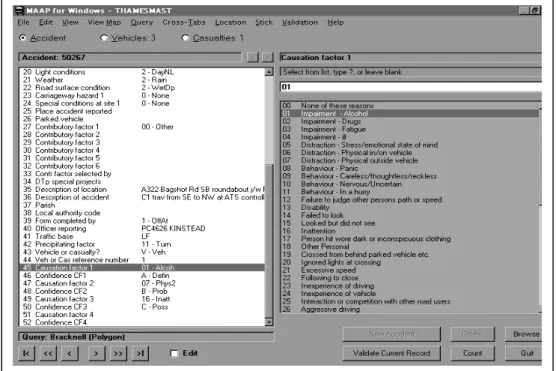
Task: Click the right arrow beside Accident 50267
Action: pos(268,57)
